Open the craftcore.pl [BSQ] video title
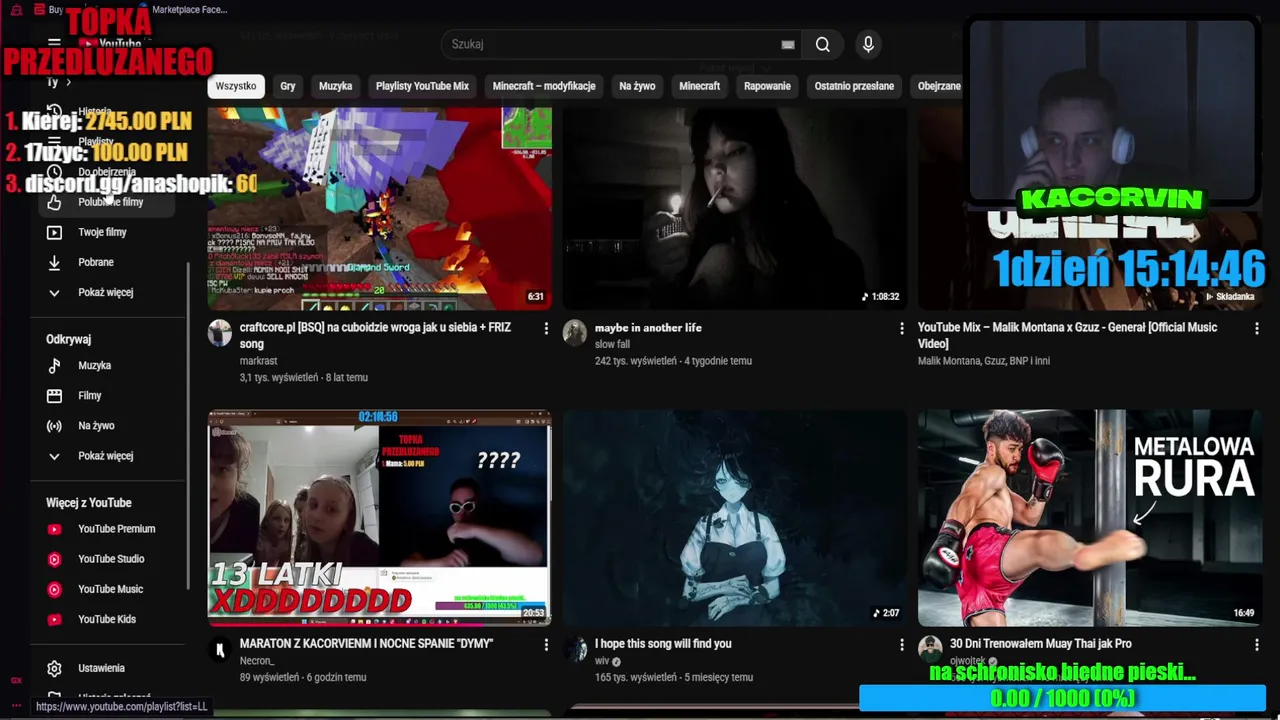1280x720 pixels. pos(375,335)
